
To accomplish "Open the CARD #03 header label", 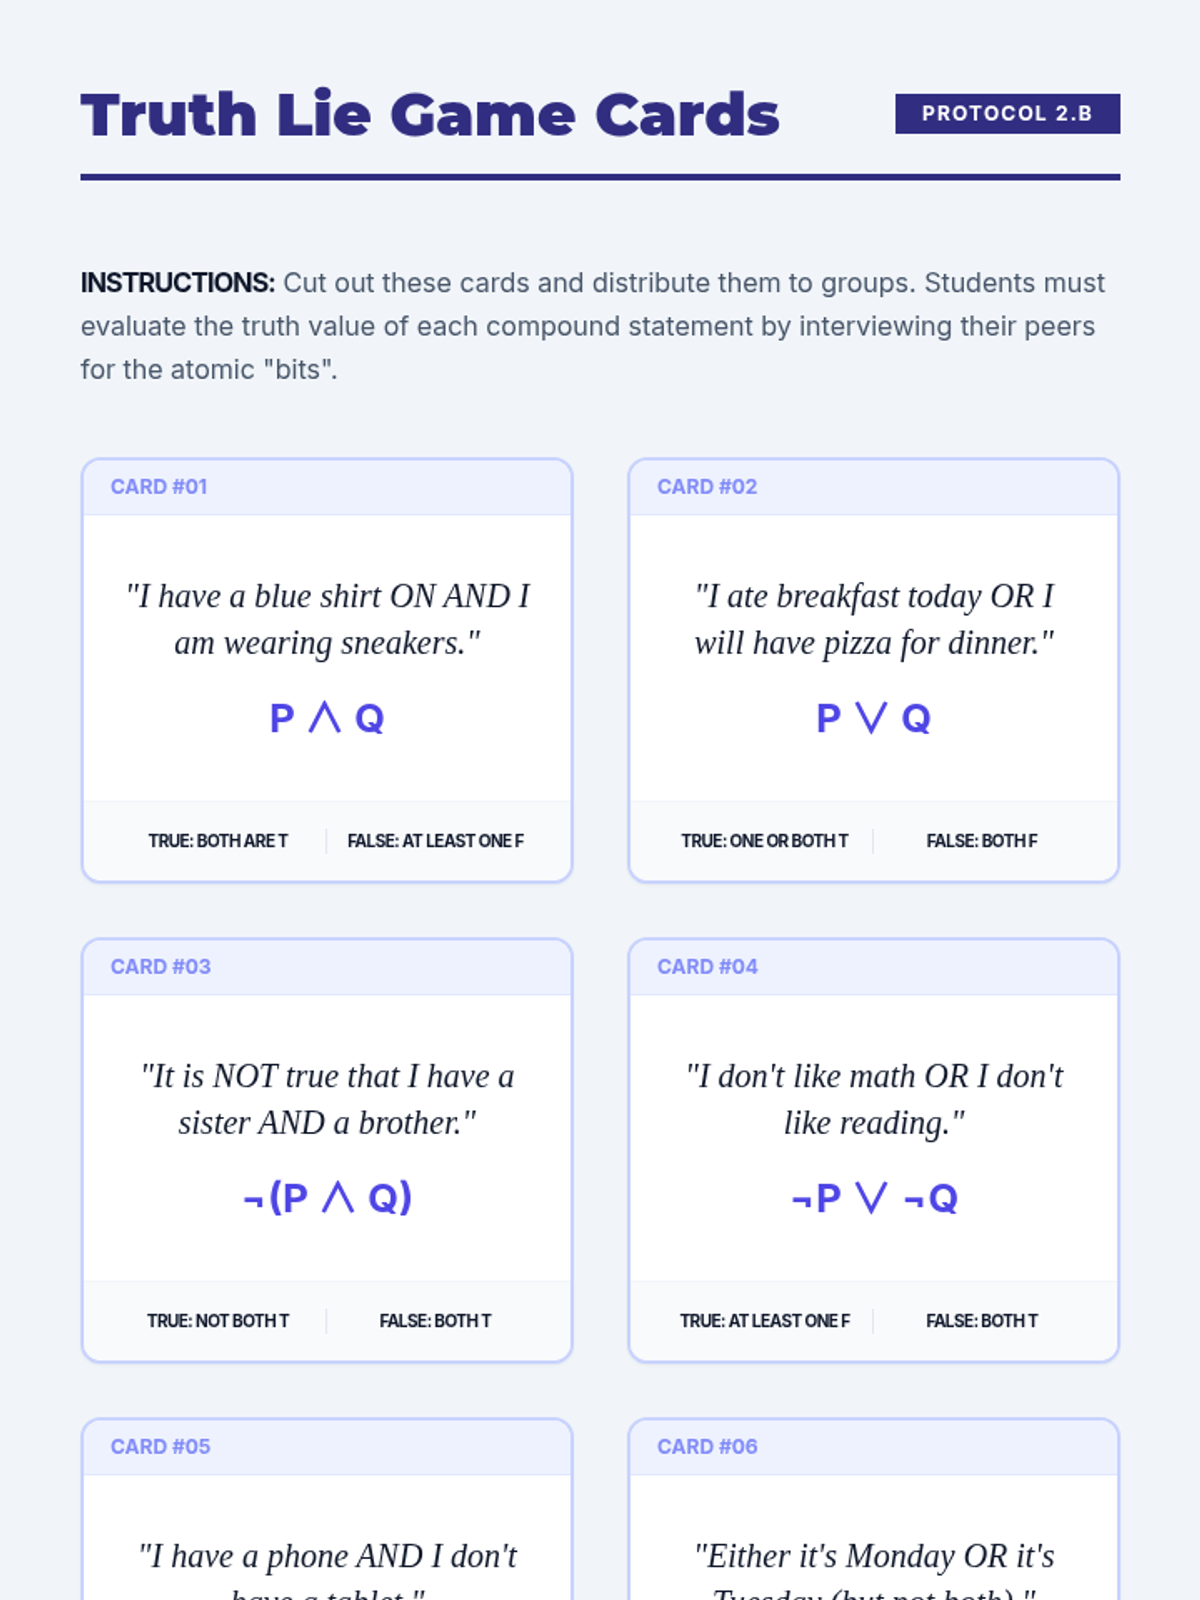I will [x=160, y=967].
